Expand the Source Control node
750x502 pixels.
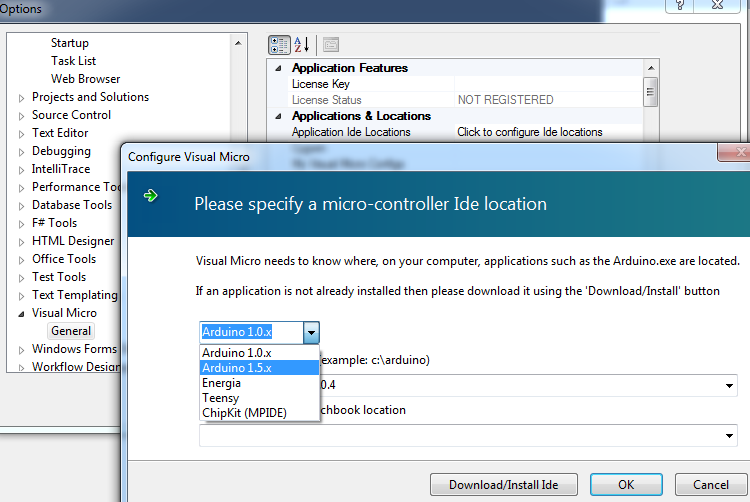point(21,116)
